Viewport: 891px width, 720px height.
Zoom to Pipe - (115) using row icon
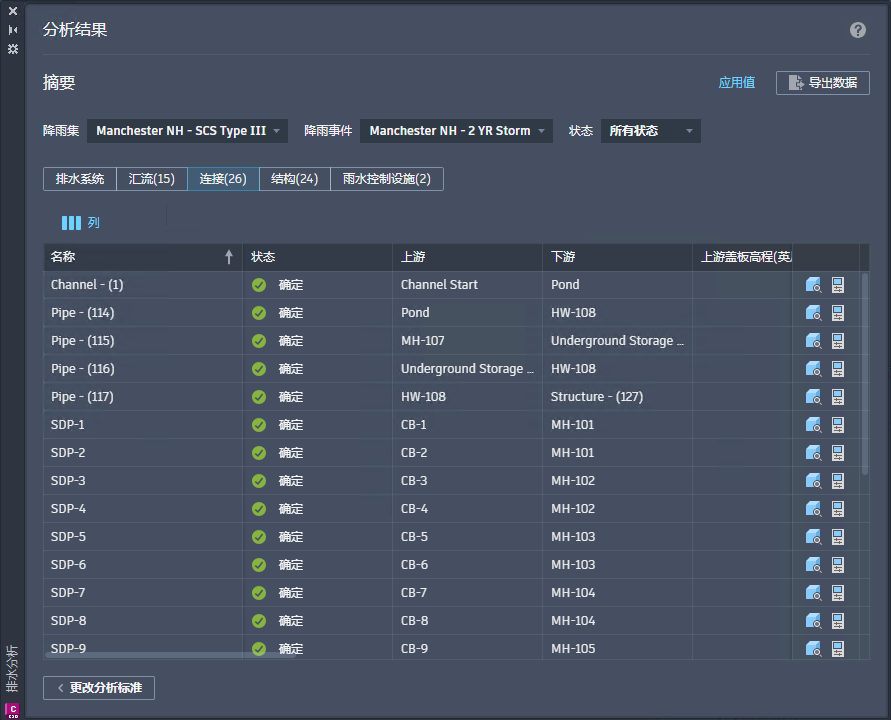813,340
